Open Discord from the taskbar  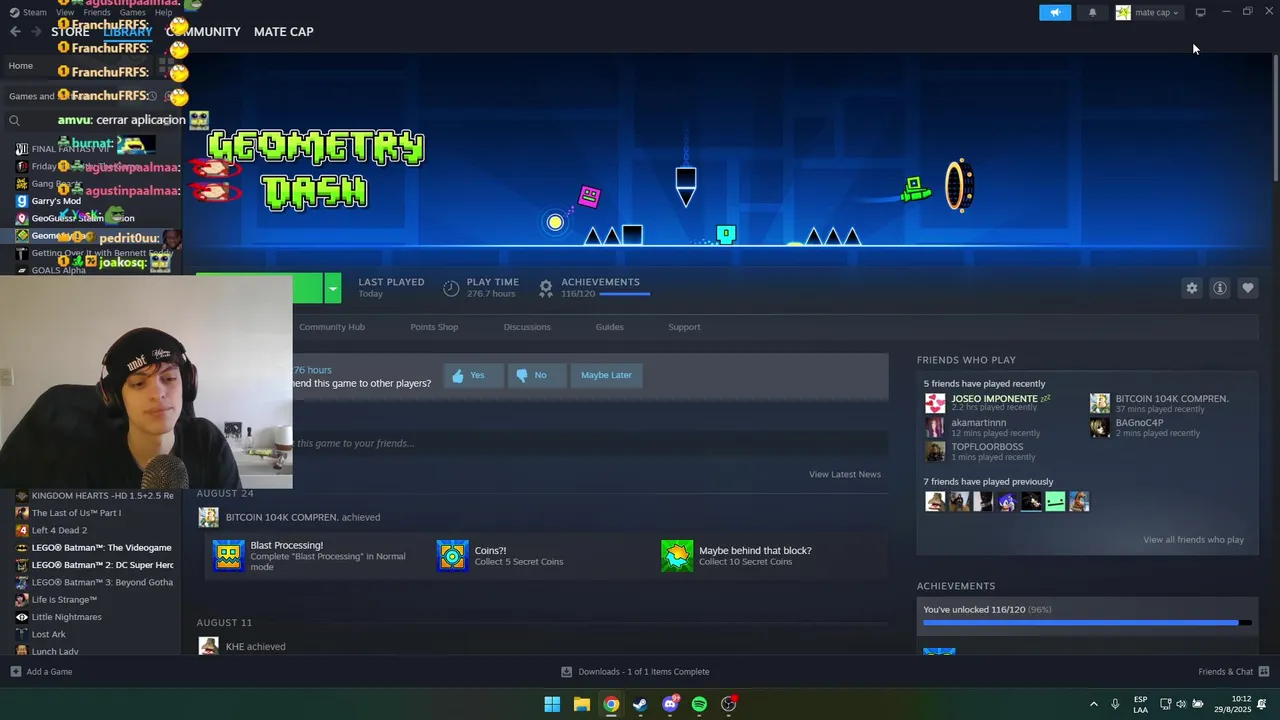click(x=670, y=704)
